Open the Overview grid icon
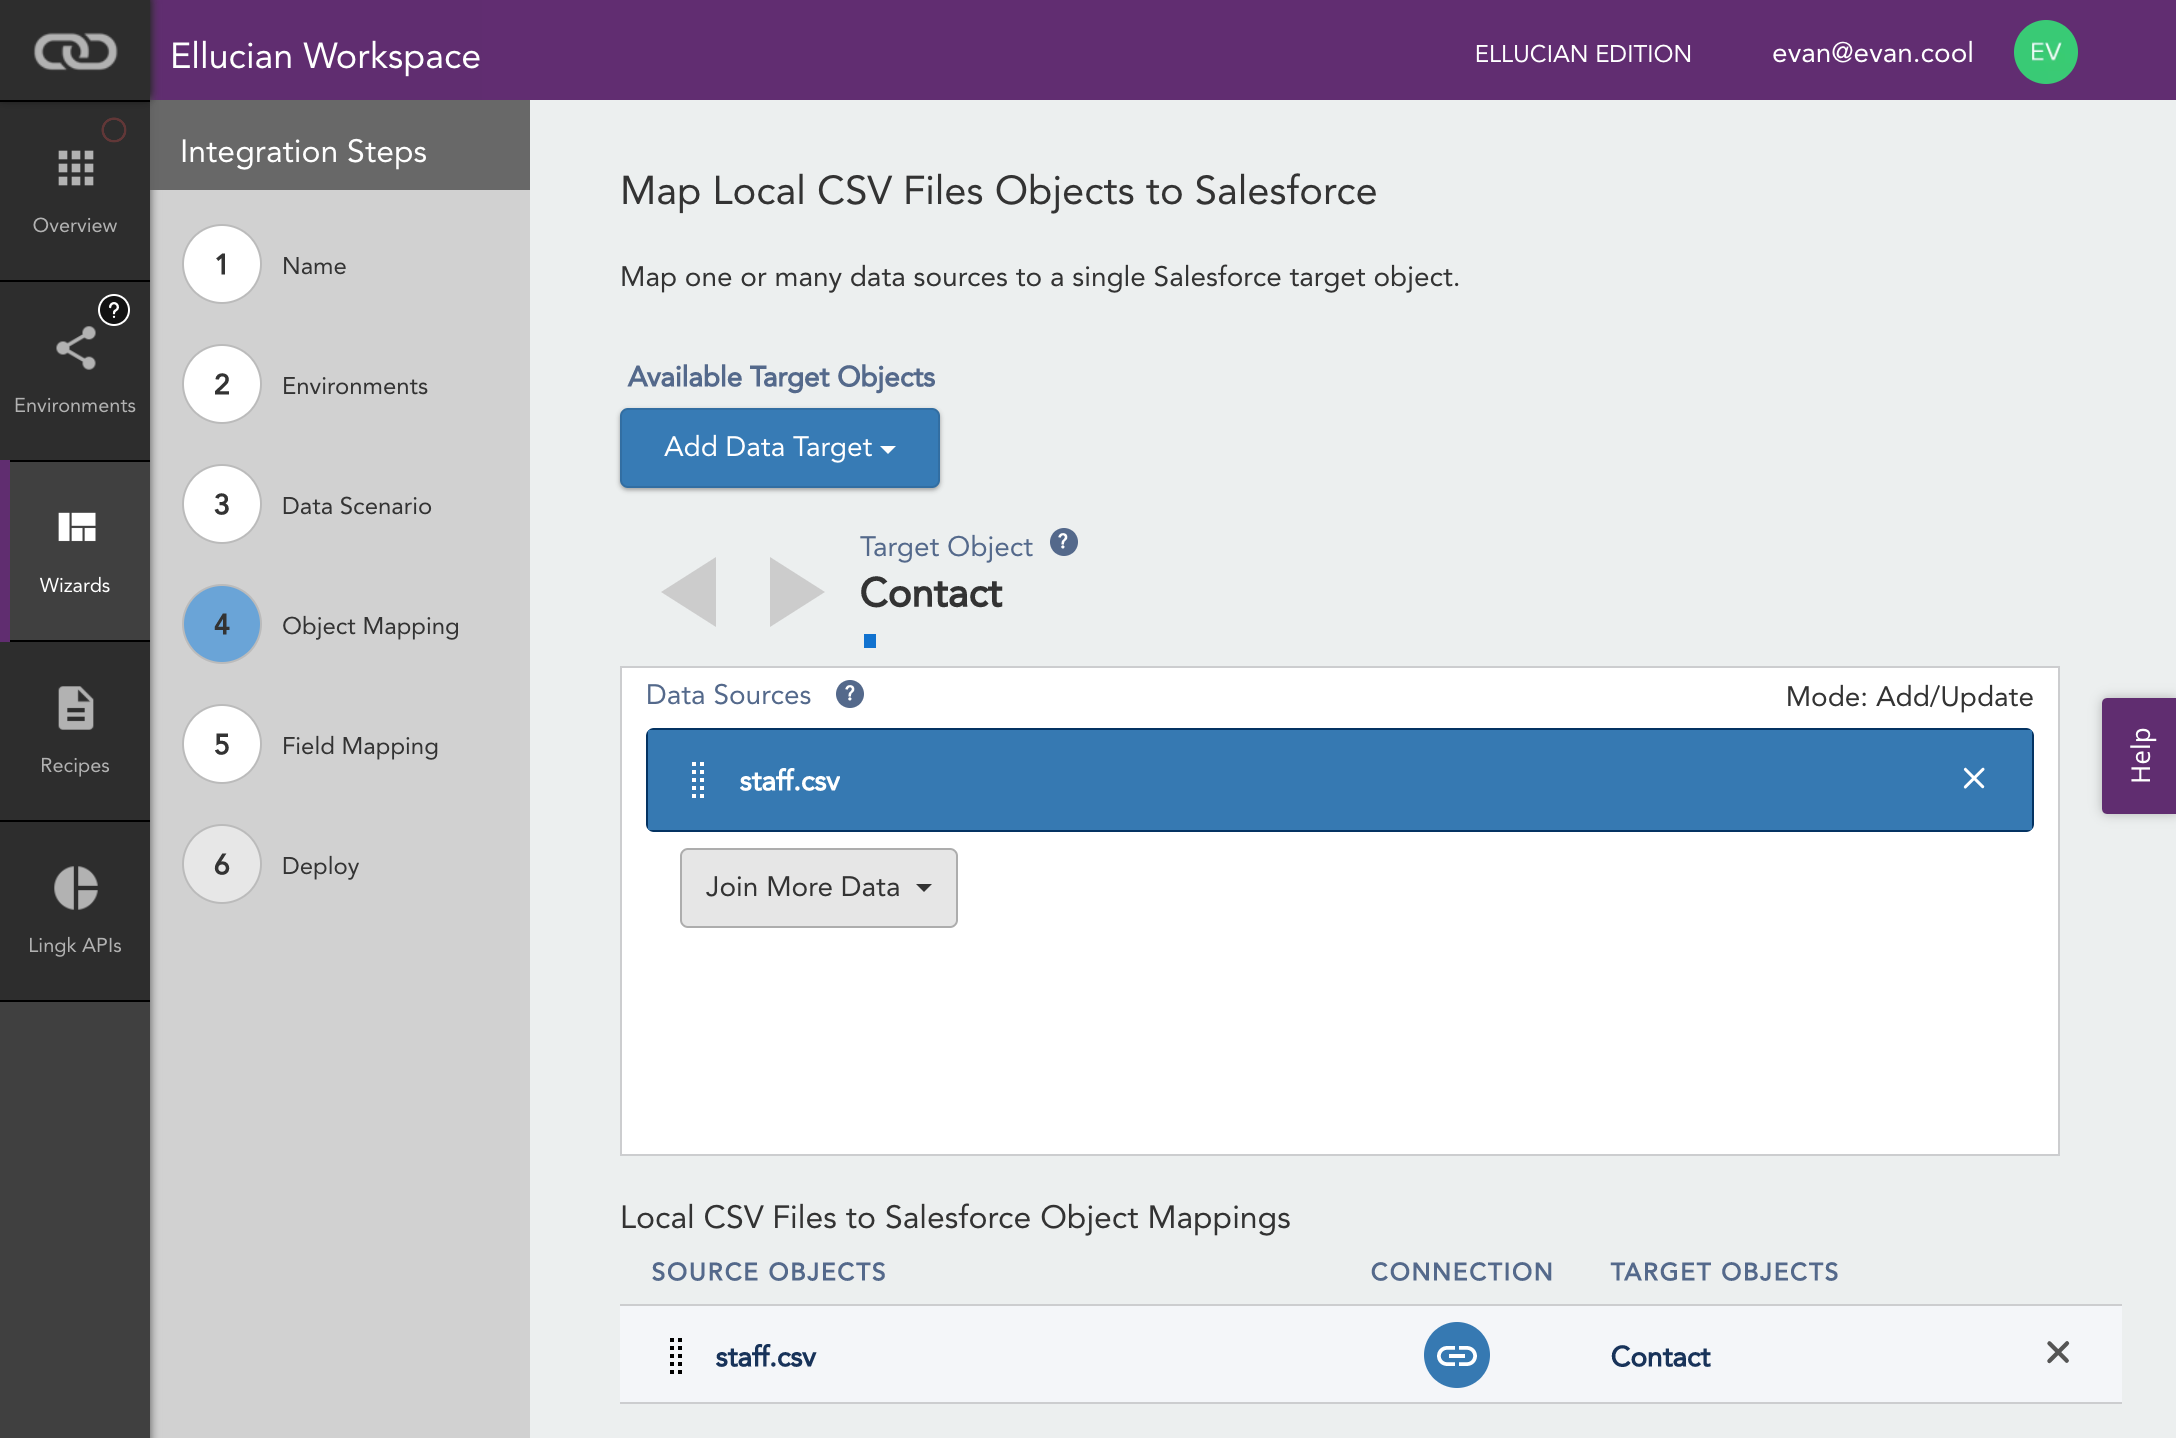Viewport: 2176px width, 1438px height. tap(75, 169)
